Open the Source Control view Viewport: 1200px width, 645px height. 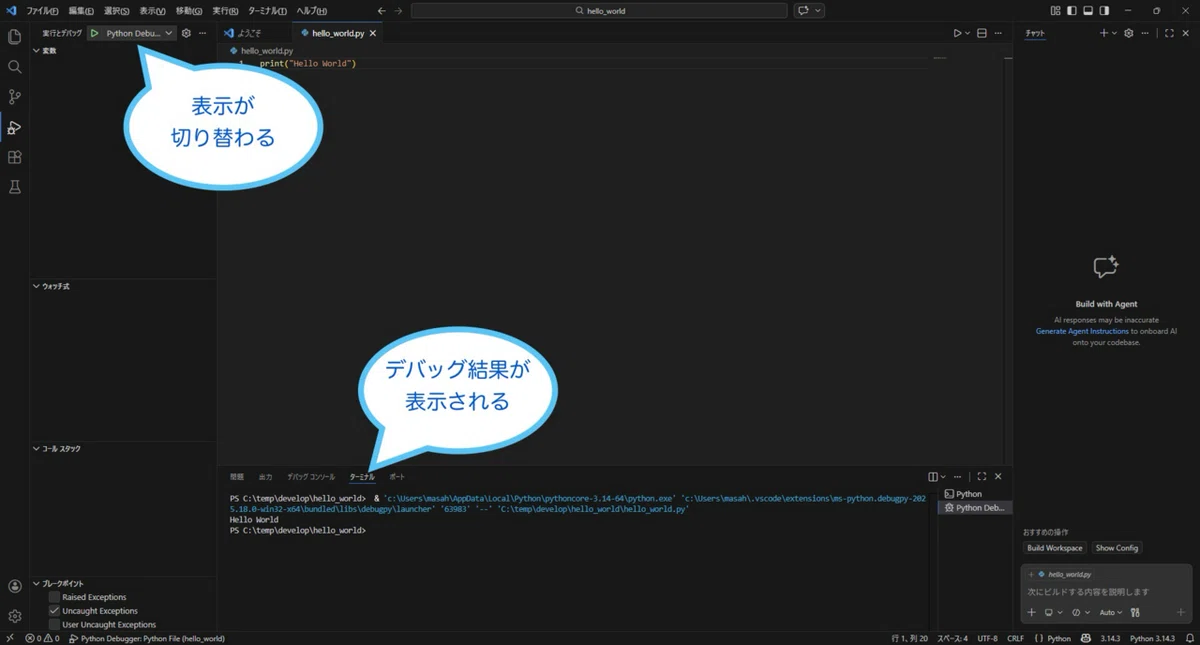14,97
